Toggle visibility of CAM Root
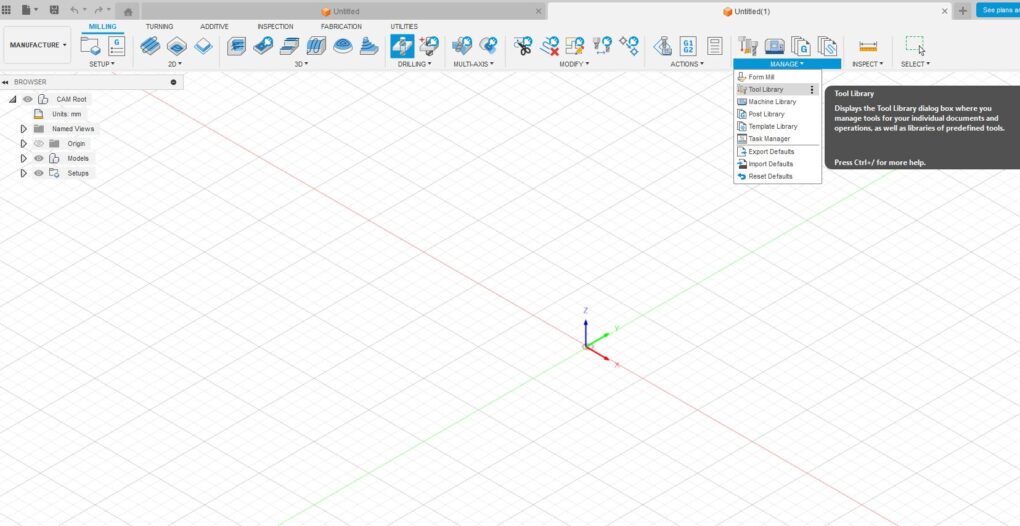 (27, 99)
